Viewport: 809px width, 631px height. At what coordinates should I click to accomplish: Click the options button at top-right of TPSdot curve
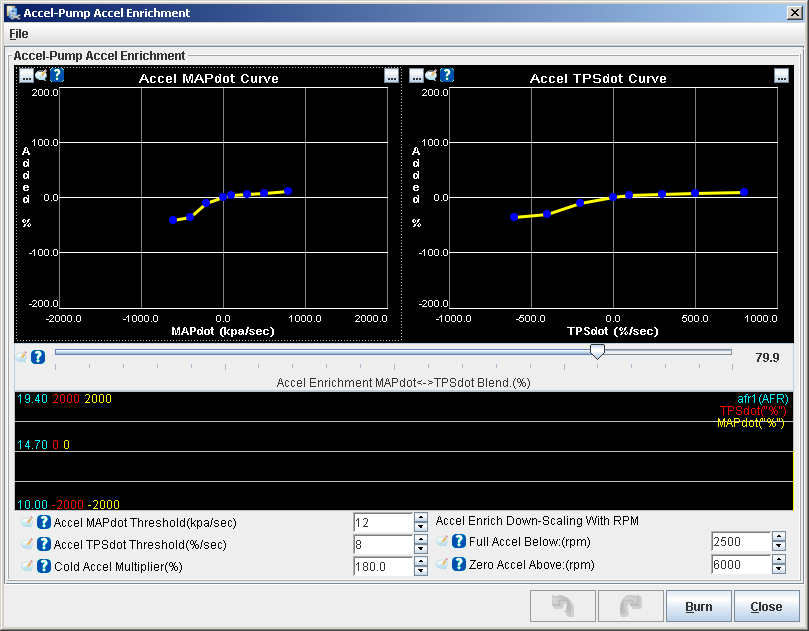(x=781, y=76)
